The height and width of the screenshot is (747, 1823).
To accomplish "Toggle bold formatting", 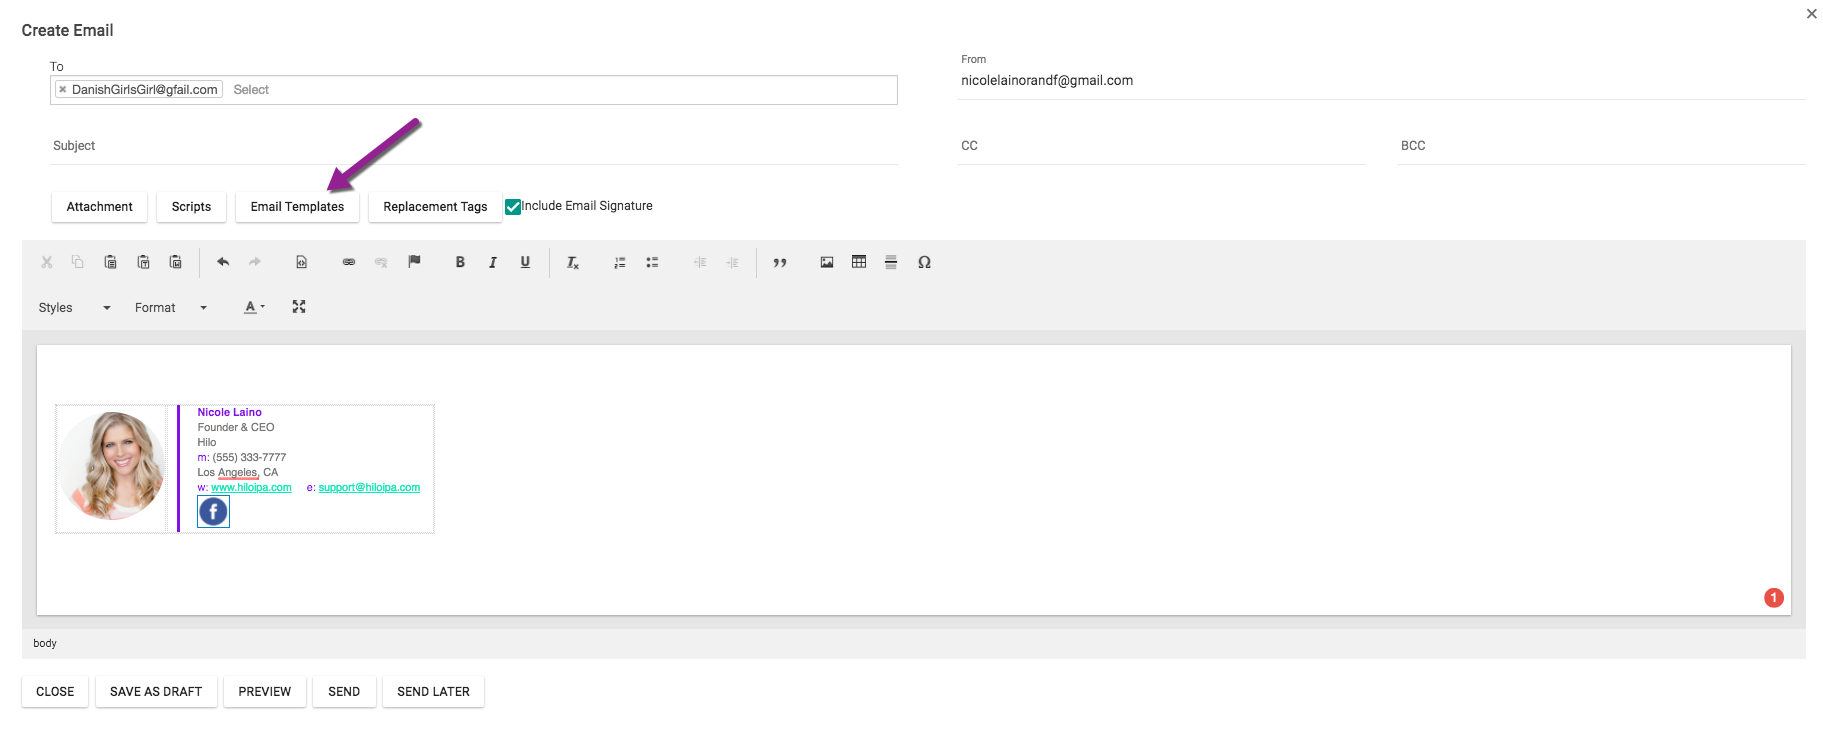I will tap(460, 262).
